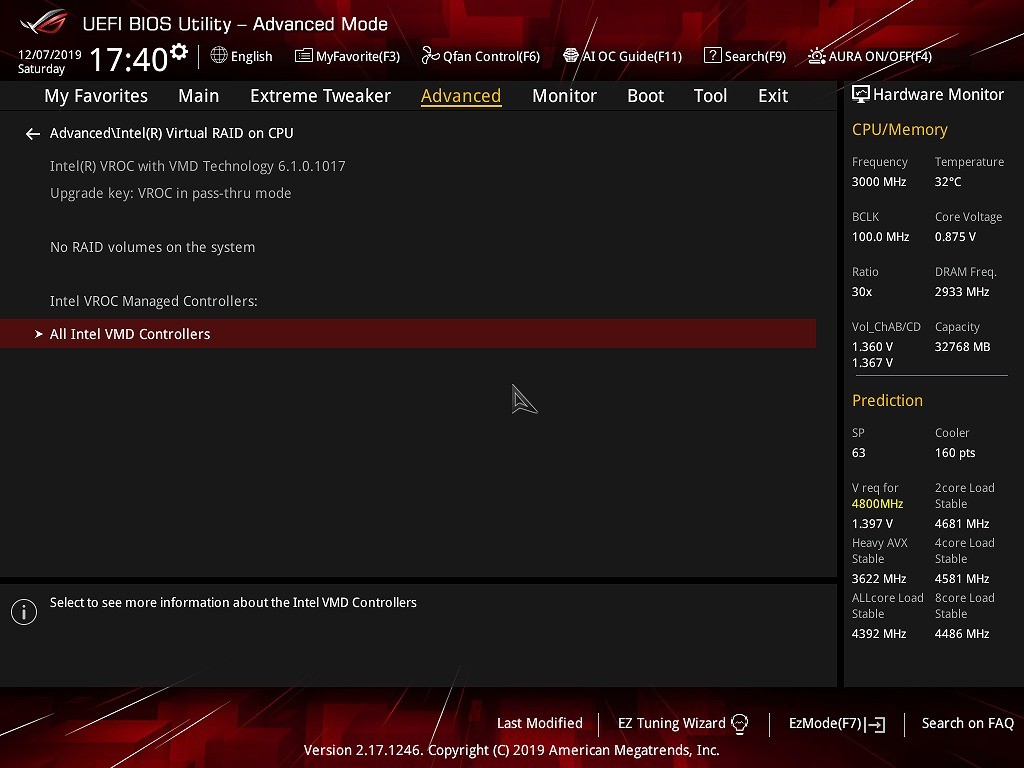Switch to EzMode(F7)
Image resolution: width=1024 pixels, height=768 pixels.
pyautogui.click(x=825, y=724)
